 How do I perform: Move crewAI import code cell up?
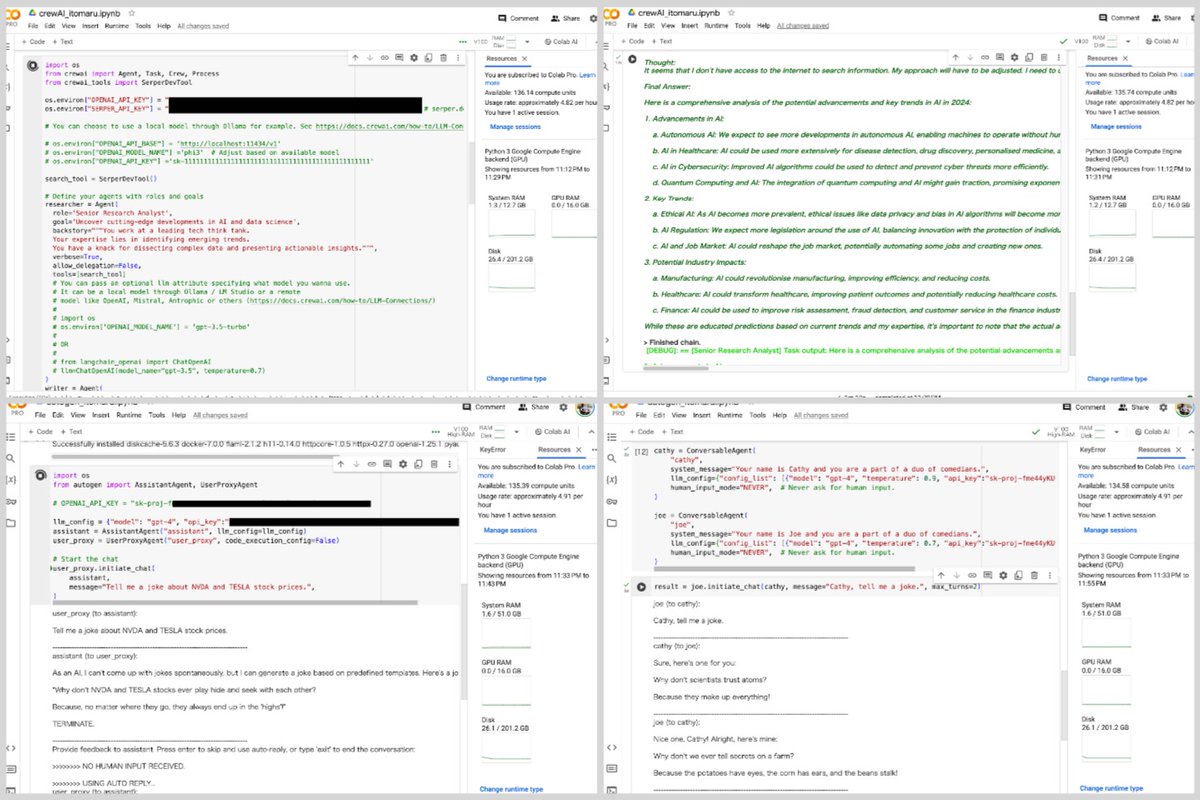pyautogui.click(x=355, y=57)
